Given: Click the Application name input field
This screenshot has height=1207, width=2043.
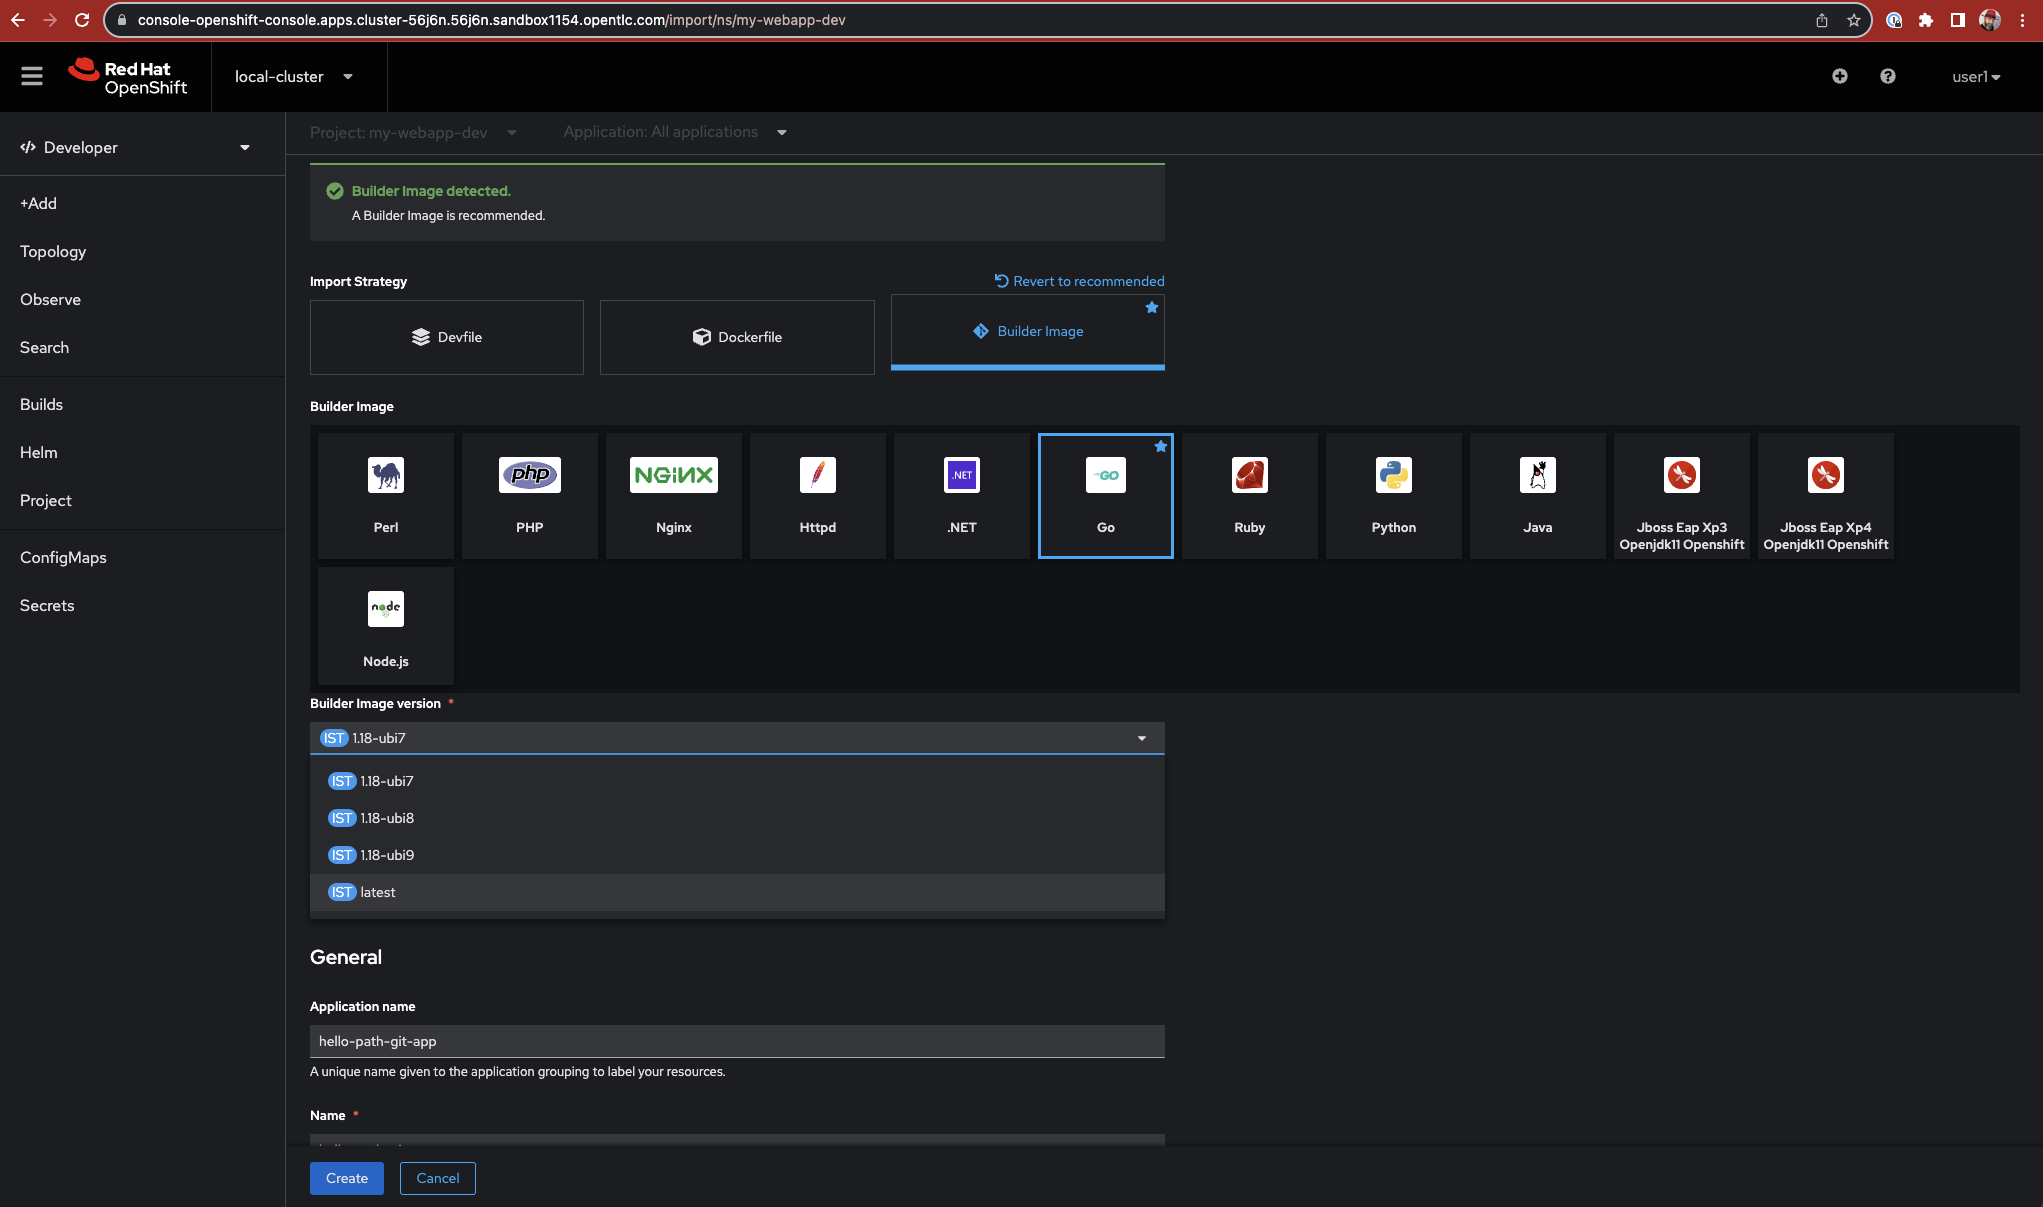Looking at the screenshot, I should click(737, 1041).
